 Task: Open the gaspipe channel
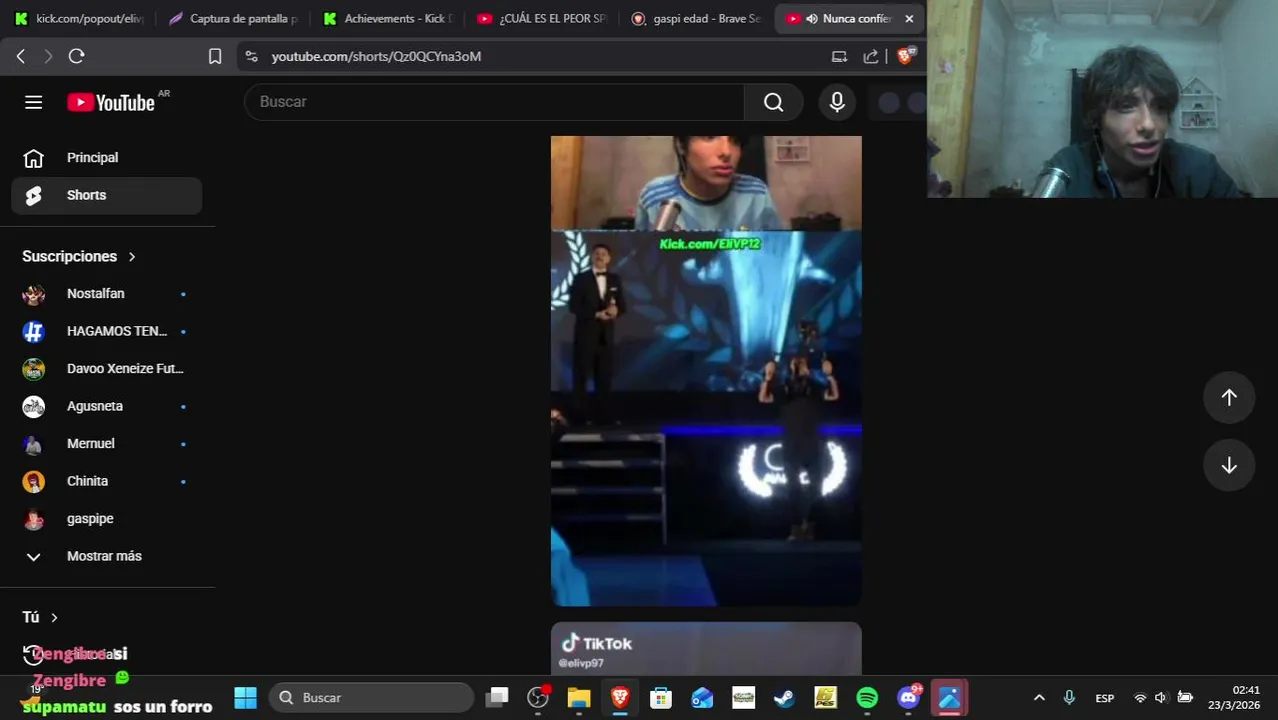pyautogui.click(x=107, y=519)
